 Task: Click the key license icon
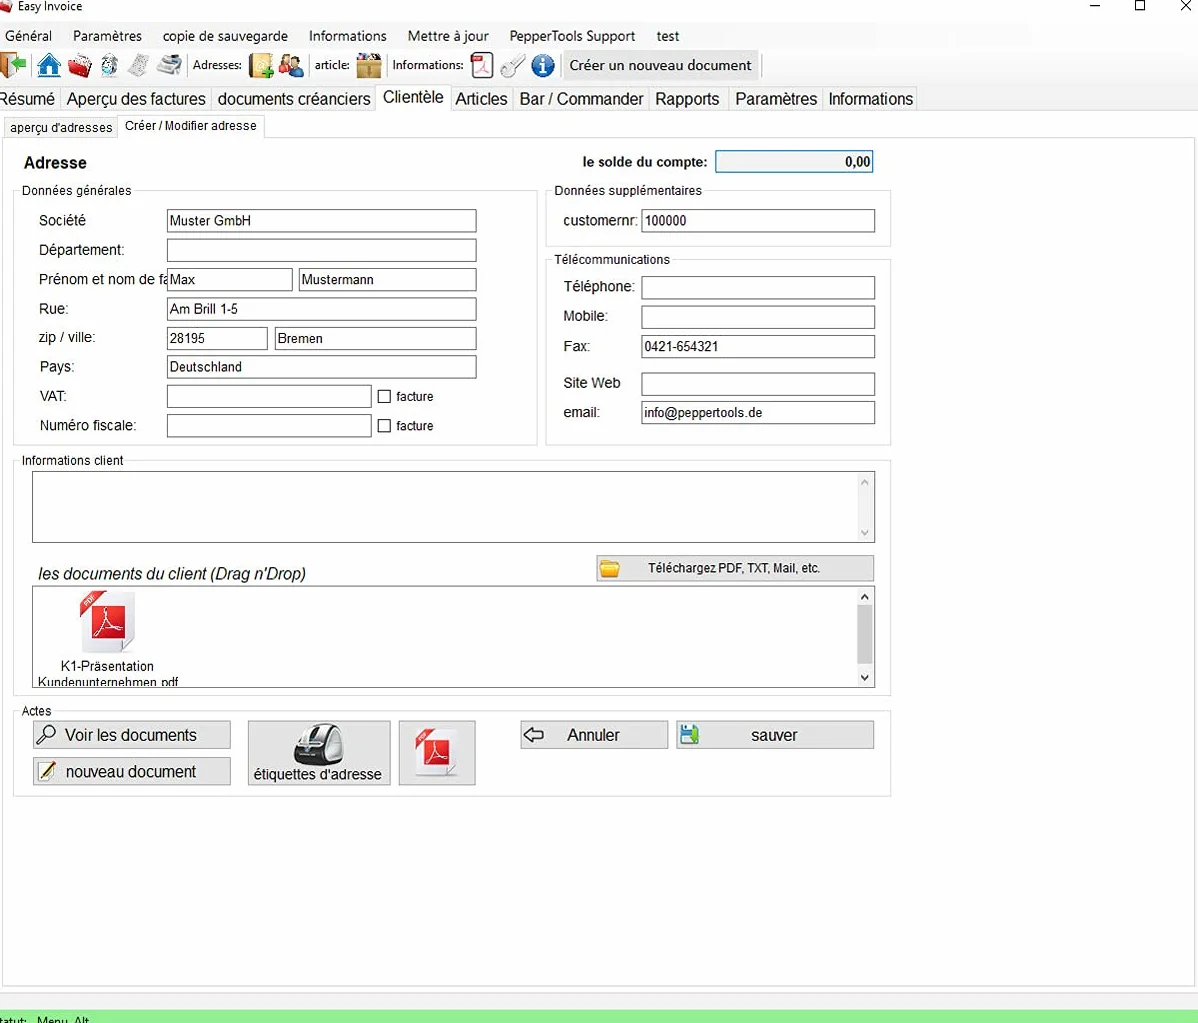pyautogui.click(x=513, y=66)
